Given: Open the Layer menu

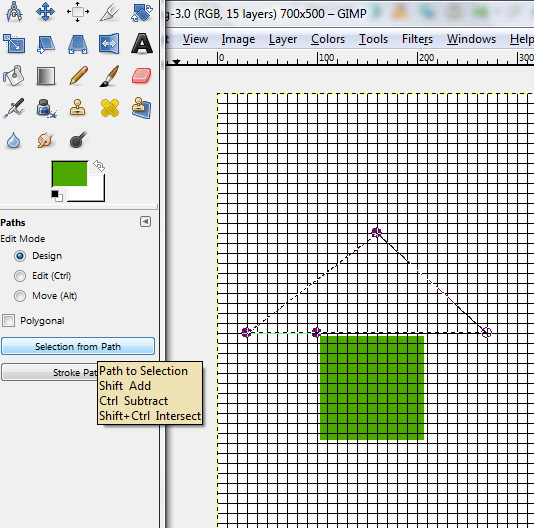Looking at the screenshot, I should point(283,39).
